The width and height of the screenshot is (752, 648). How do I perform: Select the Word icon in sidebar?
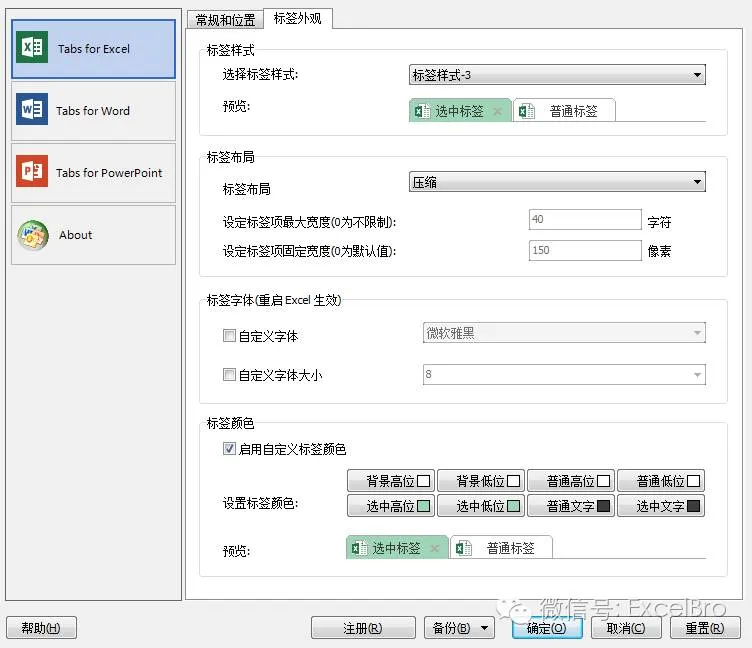click(x=32, y=109)
